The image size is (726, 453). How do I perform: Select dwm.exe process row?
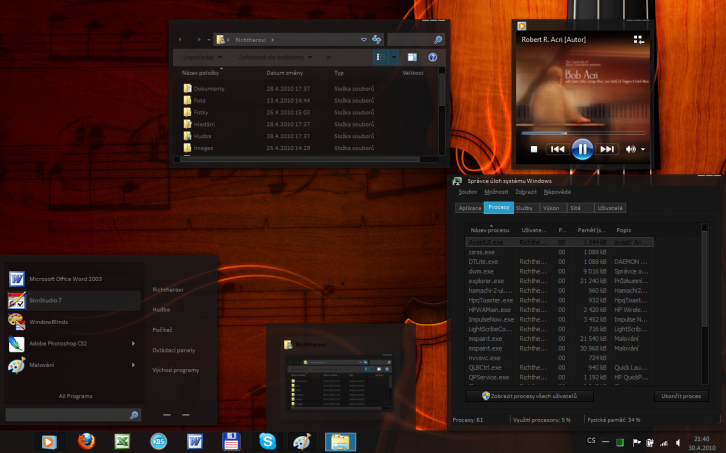point(559,271)
